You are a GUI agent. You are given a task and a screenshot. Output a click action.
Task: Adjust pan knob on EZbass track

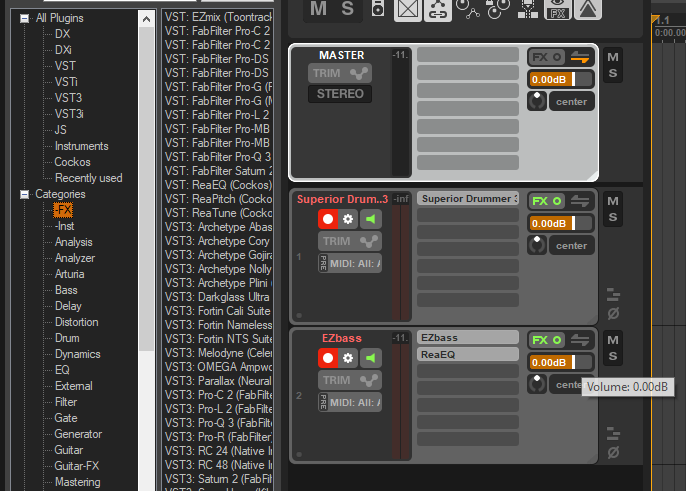[537, 384]
